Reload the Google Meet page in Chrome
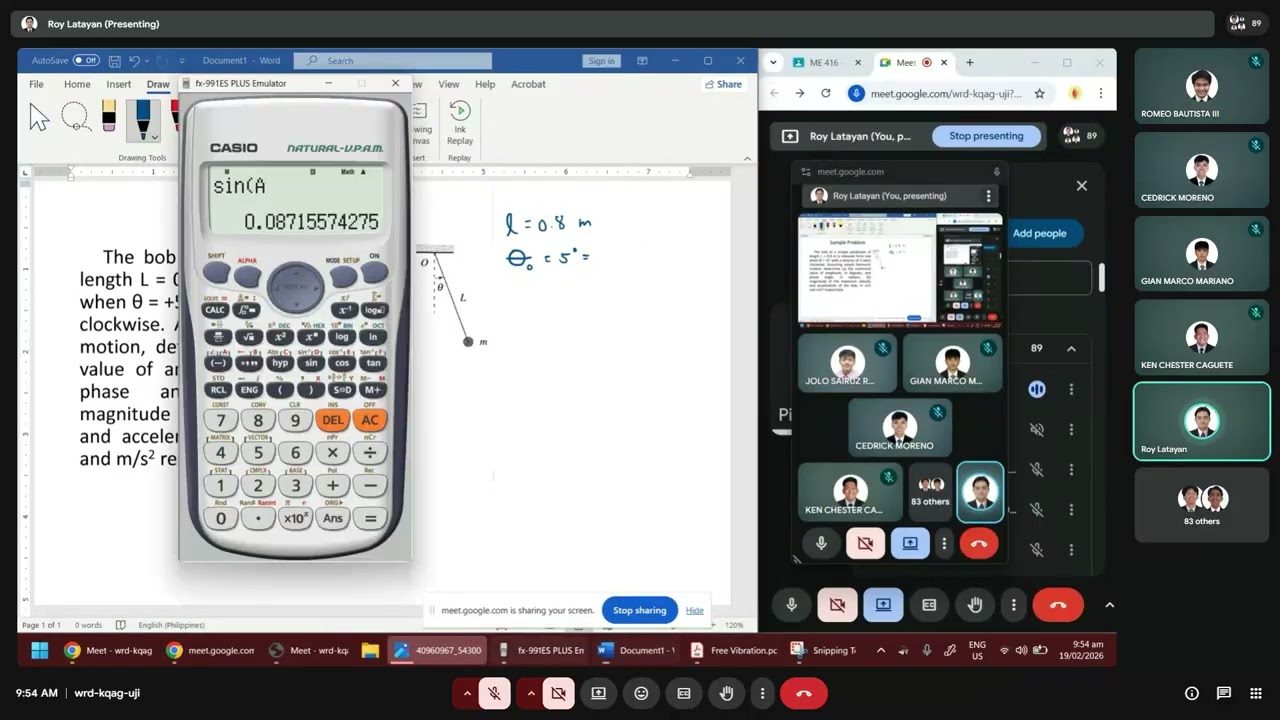1280x720 pixels. (x=825, y=93)
